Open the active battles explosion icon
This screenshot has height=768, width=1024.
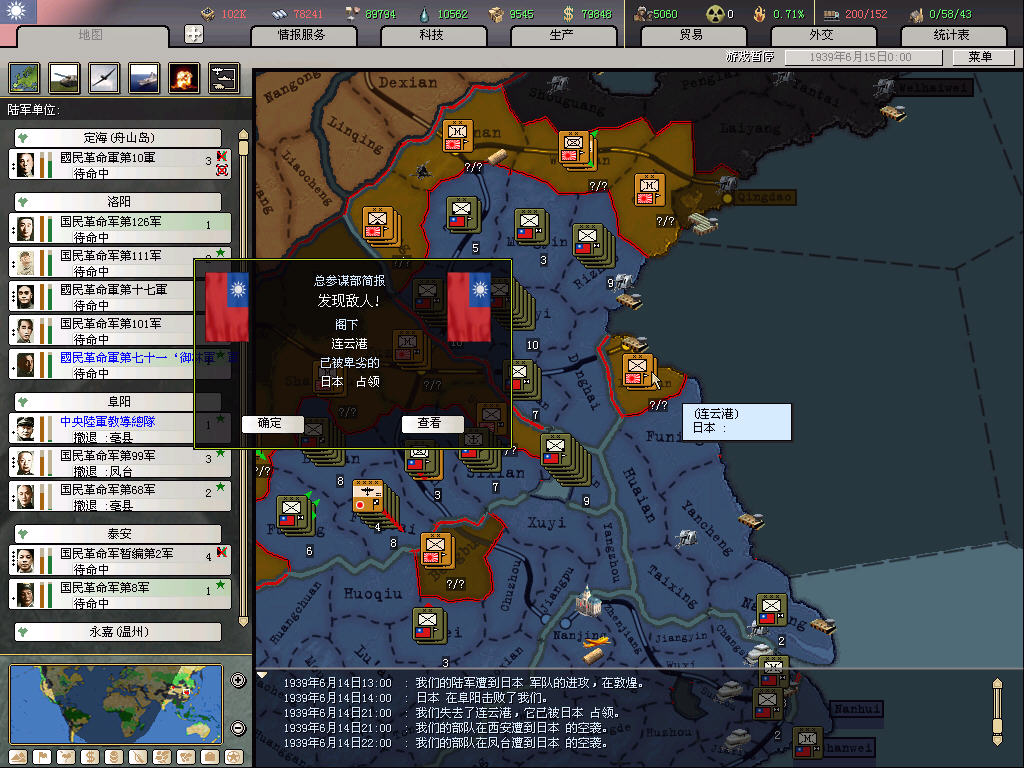184,78
